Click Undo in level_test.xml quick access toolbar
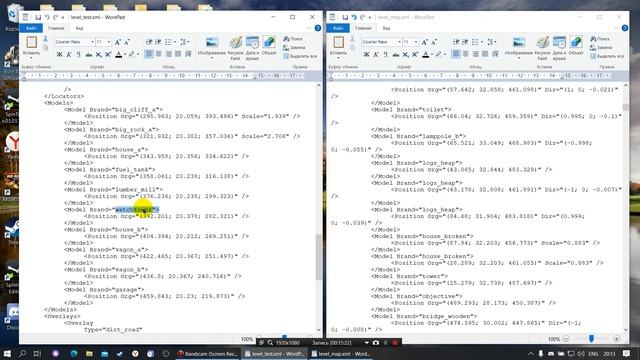 click(47, 17)
